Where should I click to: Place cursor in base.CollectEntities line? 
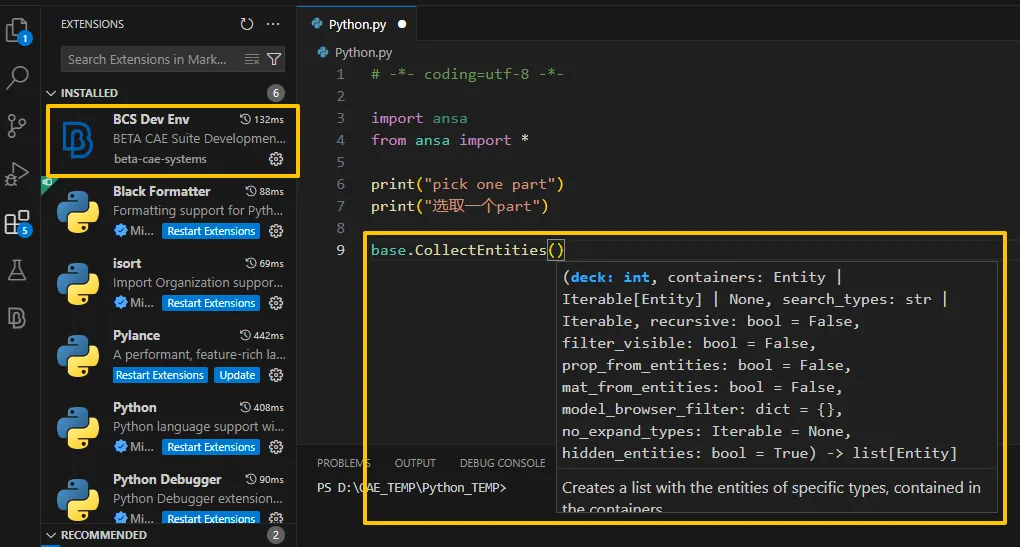[467, 250]
